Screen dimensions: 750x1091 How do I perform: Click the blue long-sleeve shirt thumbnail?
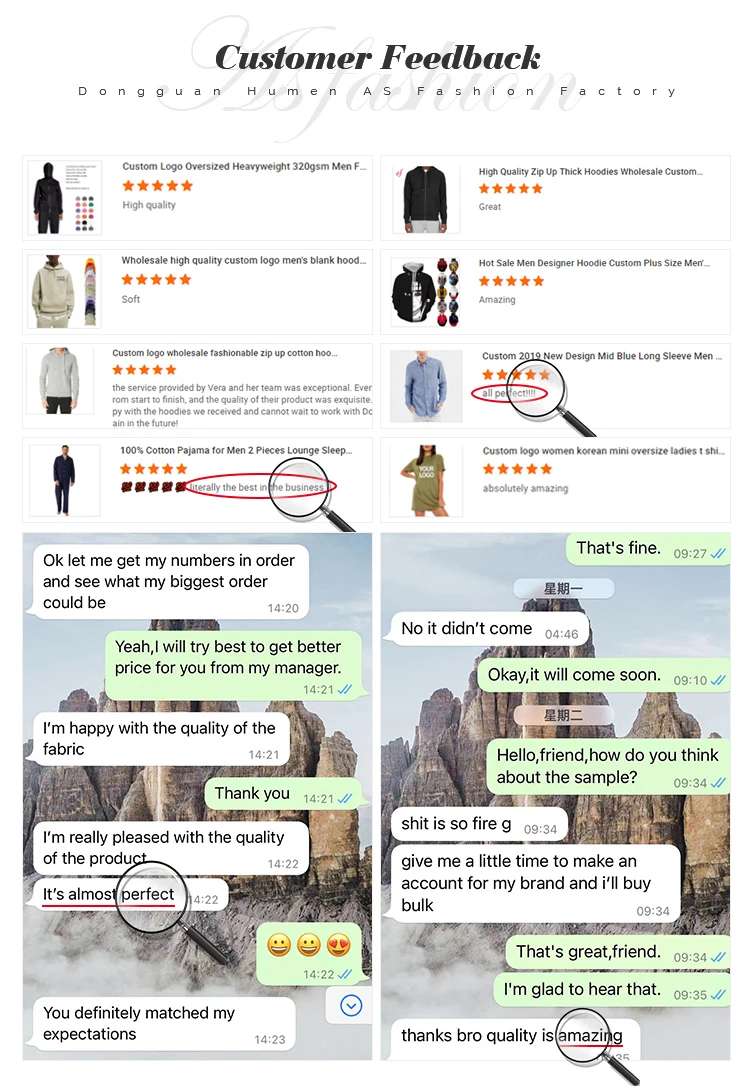tap(426, 386)
